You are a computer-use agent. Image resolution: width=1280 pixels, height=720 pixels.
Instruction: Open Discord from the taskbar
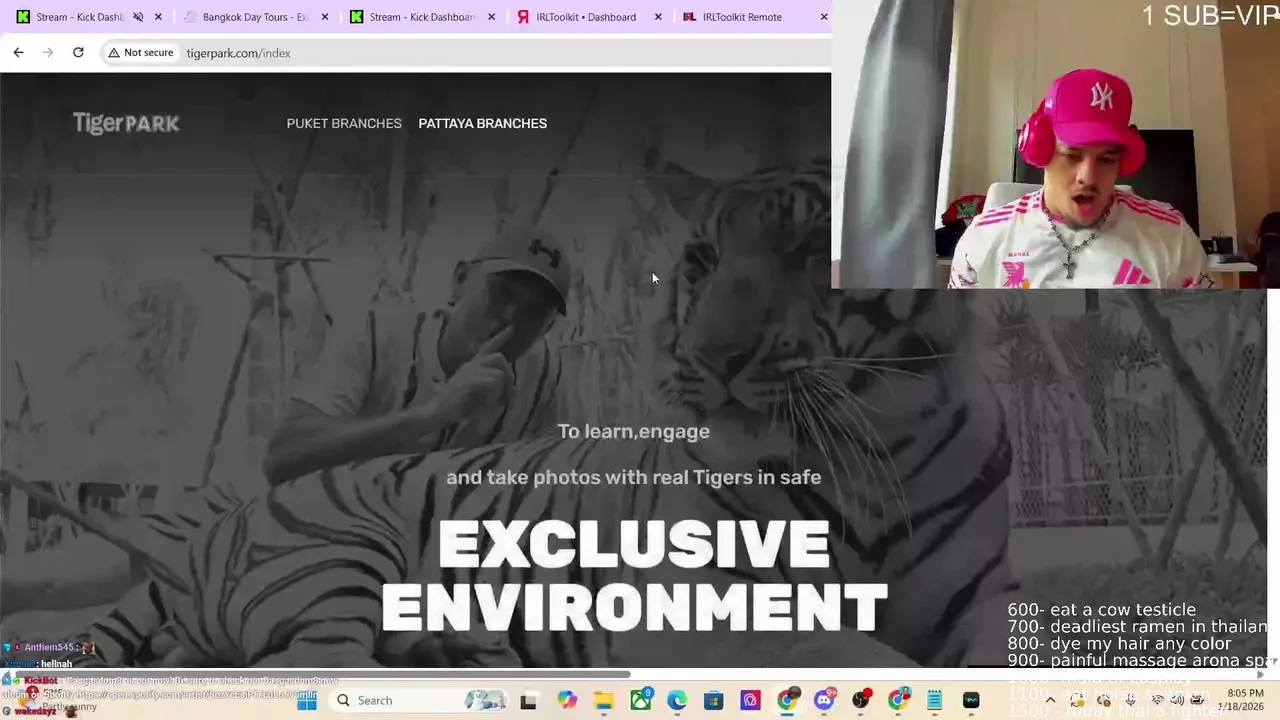click(x=824, y=701)
